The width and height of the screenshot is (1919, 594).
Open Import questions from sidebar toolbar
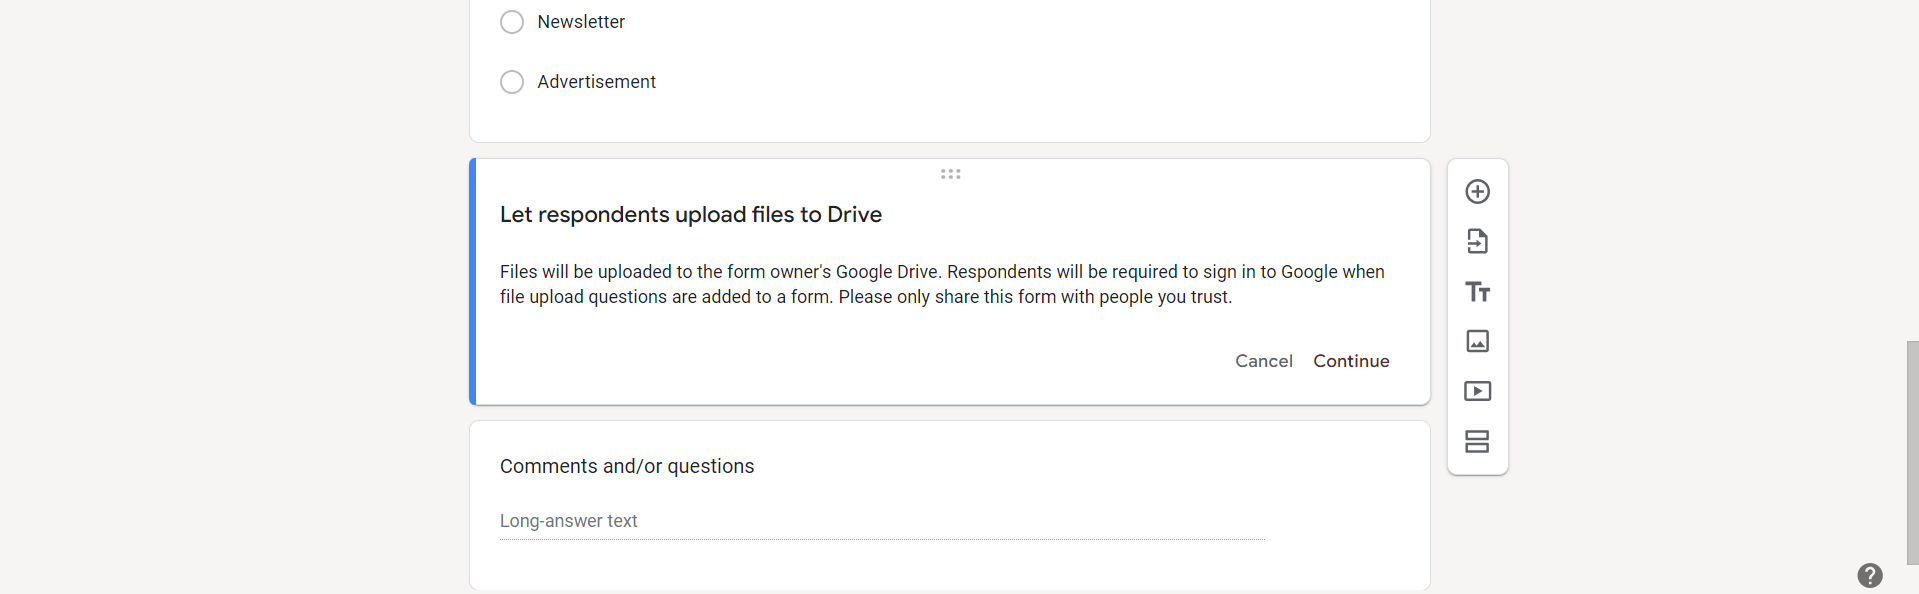(1477, 241)
